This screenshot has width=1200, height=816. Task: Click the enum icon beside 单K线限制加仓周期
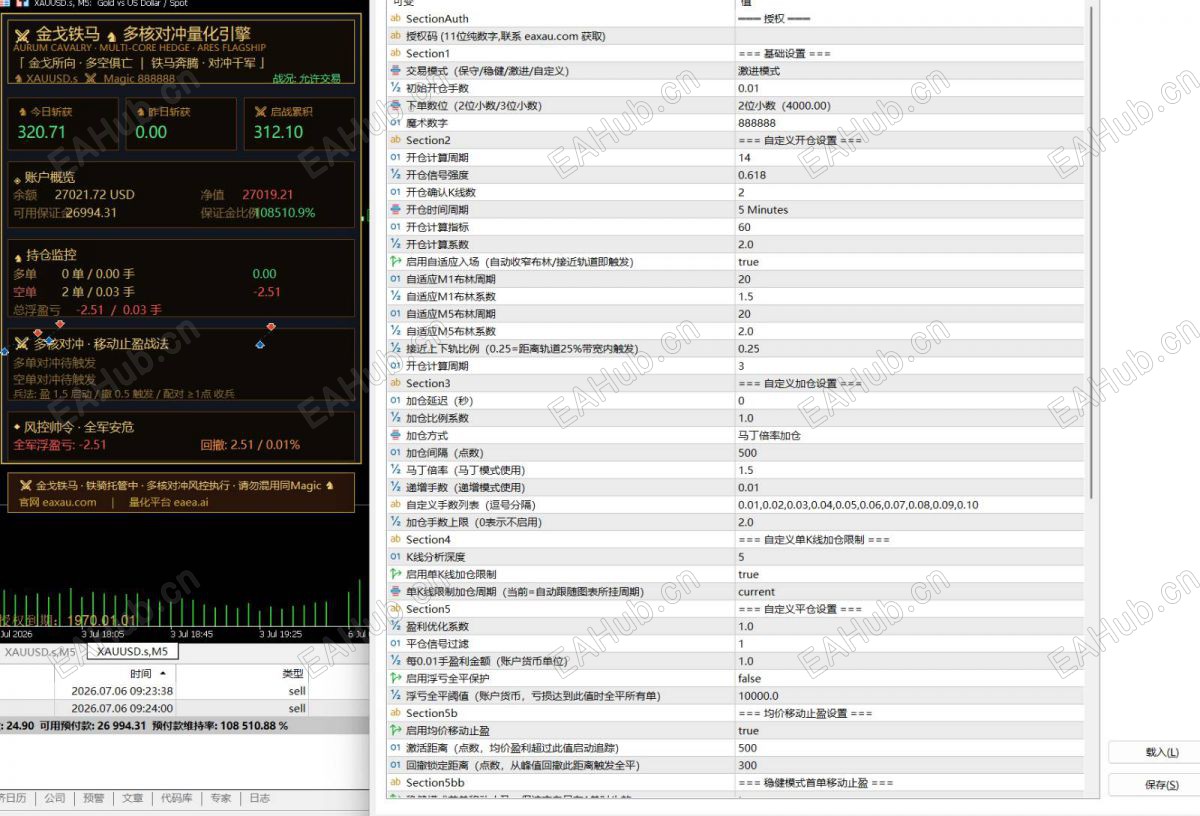(396, 592)
